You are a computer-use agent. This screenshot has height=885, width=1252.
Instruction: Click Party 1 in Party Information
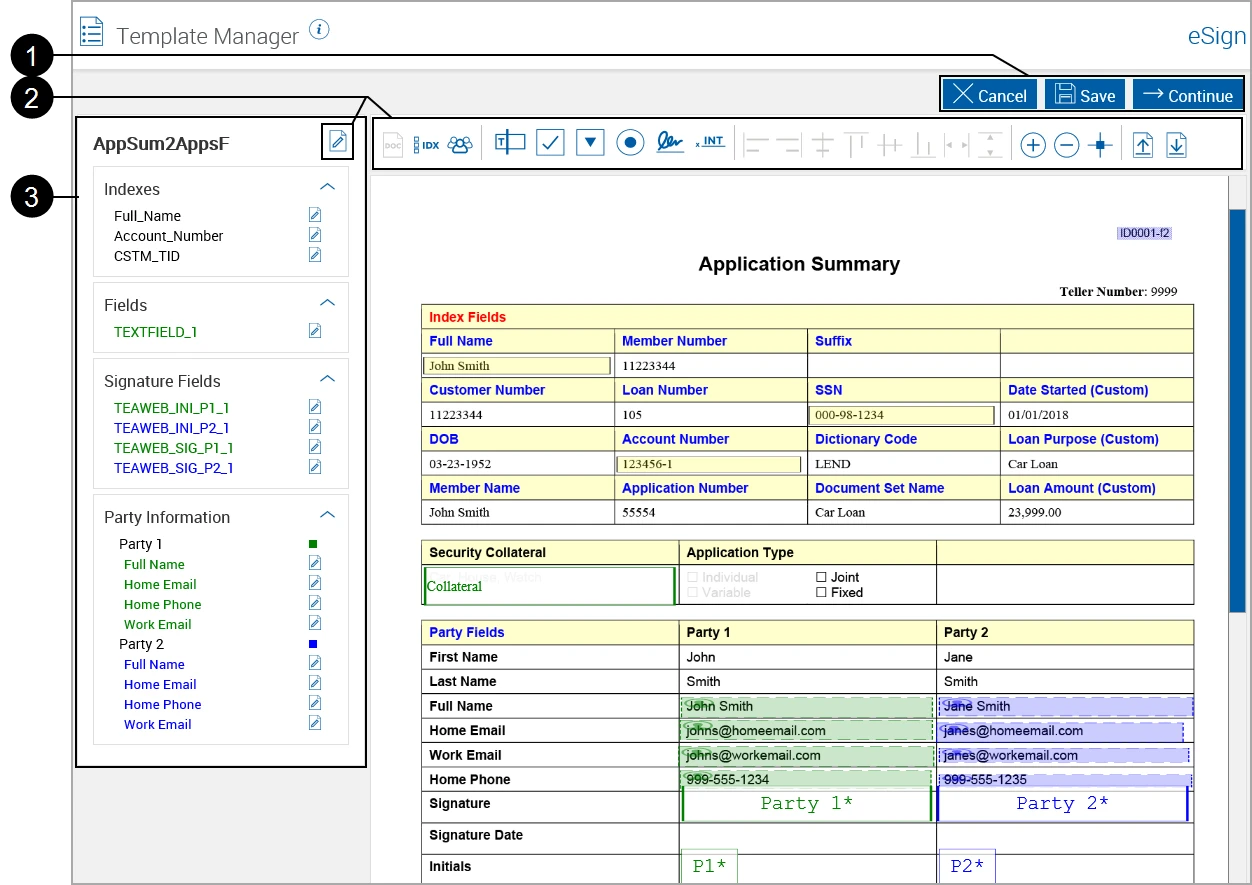coord(141,544)
